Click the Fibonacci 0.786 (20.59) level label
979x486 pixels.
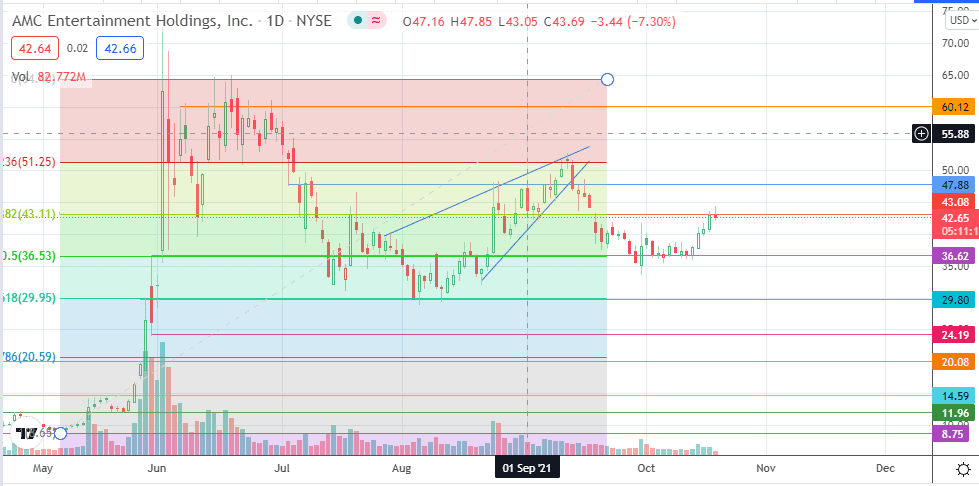[28, 357]
